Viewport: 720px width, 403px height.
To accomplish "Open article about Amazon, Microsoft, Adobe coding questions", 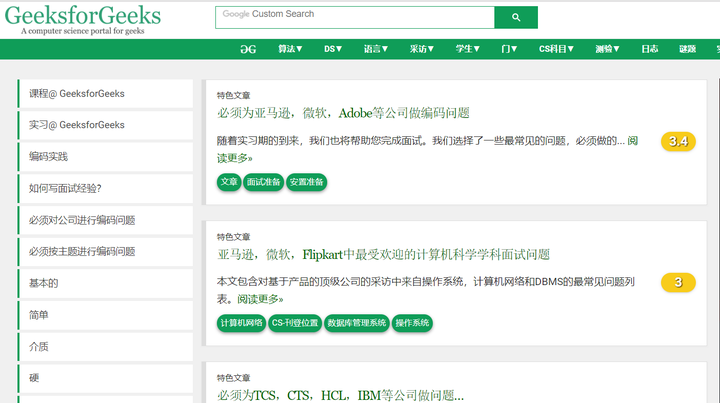I will coord(343,113).
